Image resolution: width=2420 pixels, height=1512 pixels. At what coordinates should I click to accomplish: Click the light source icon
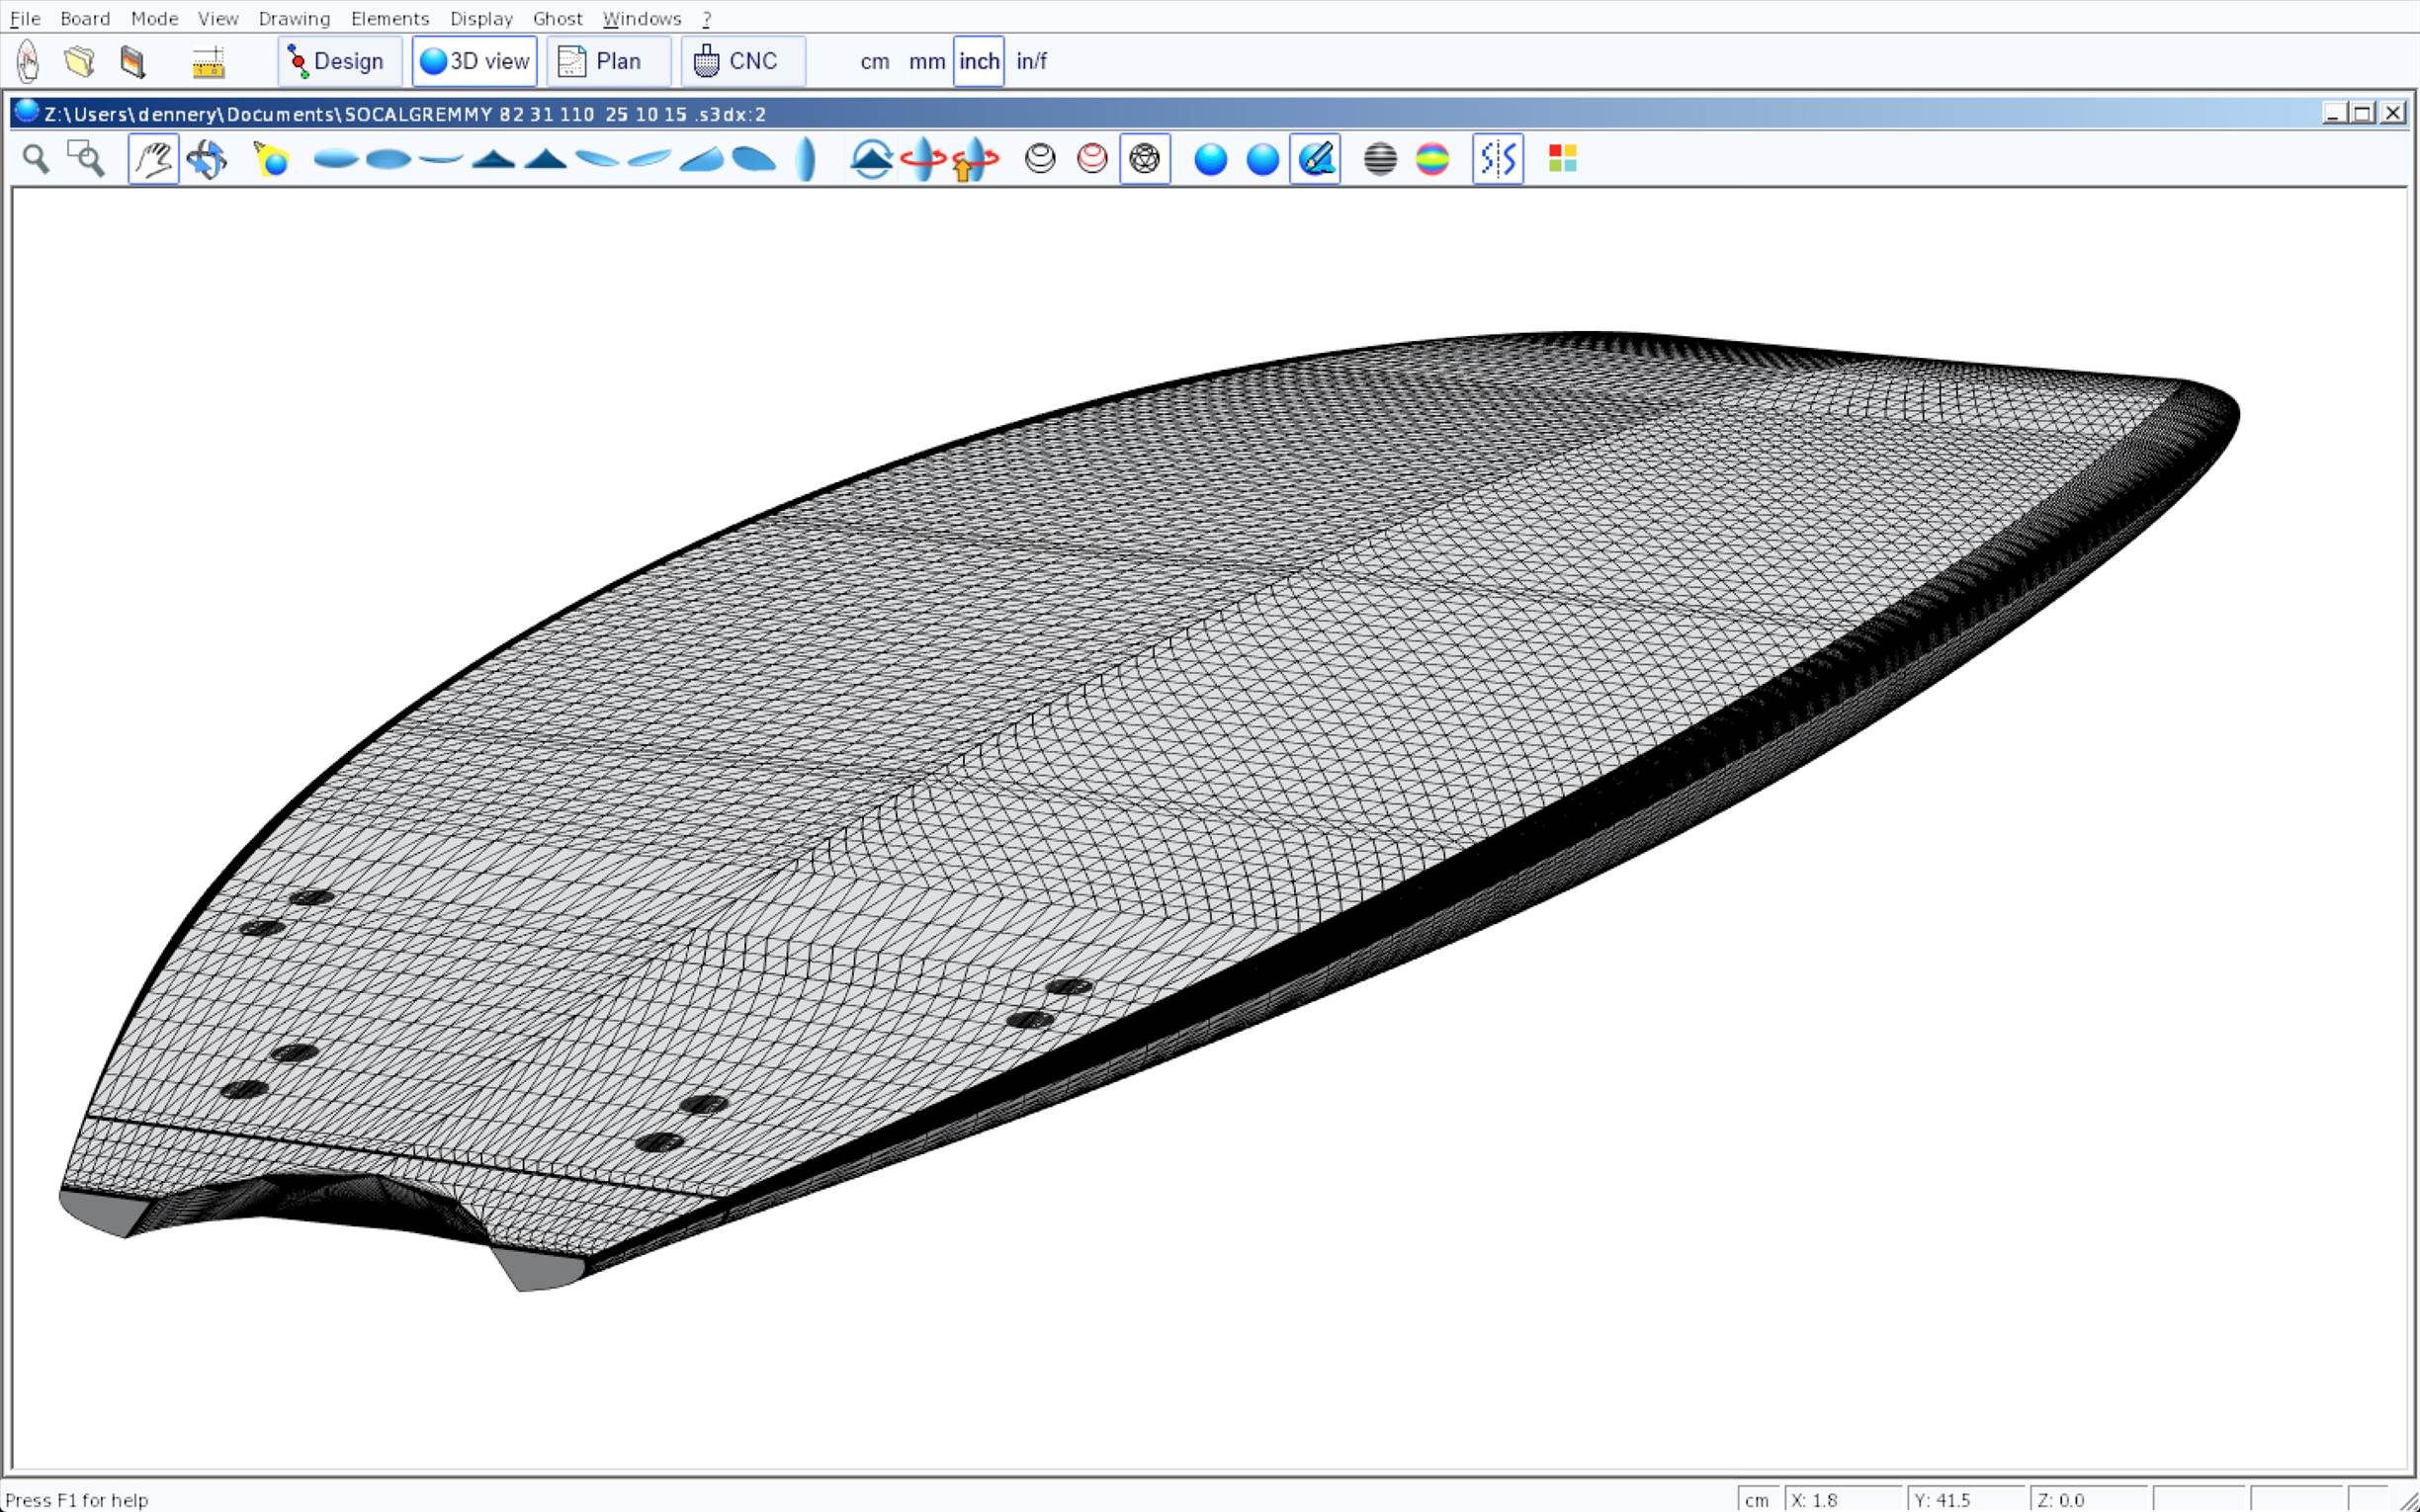coord(271,159)
